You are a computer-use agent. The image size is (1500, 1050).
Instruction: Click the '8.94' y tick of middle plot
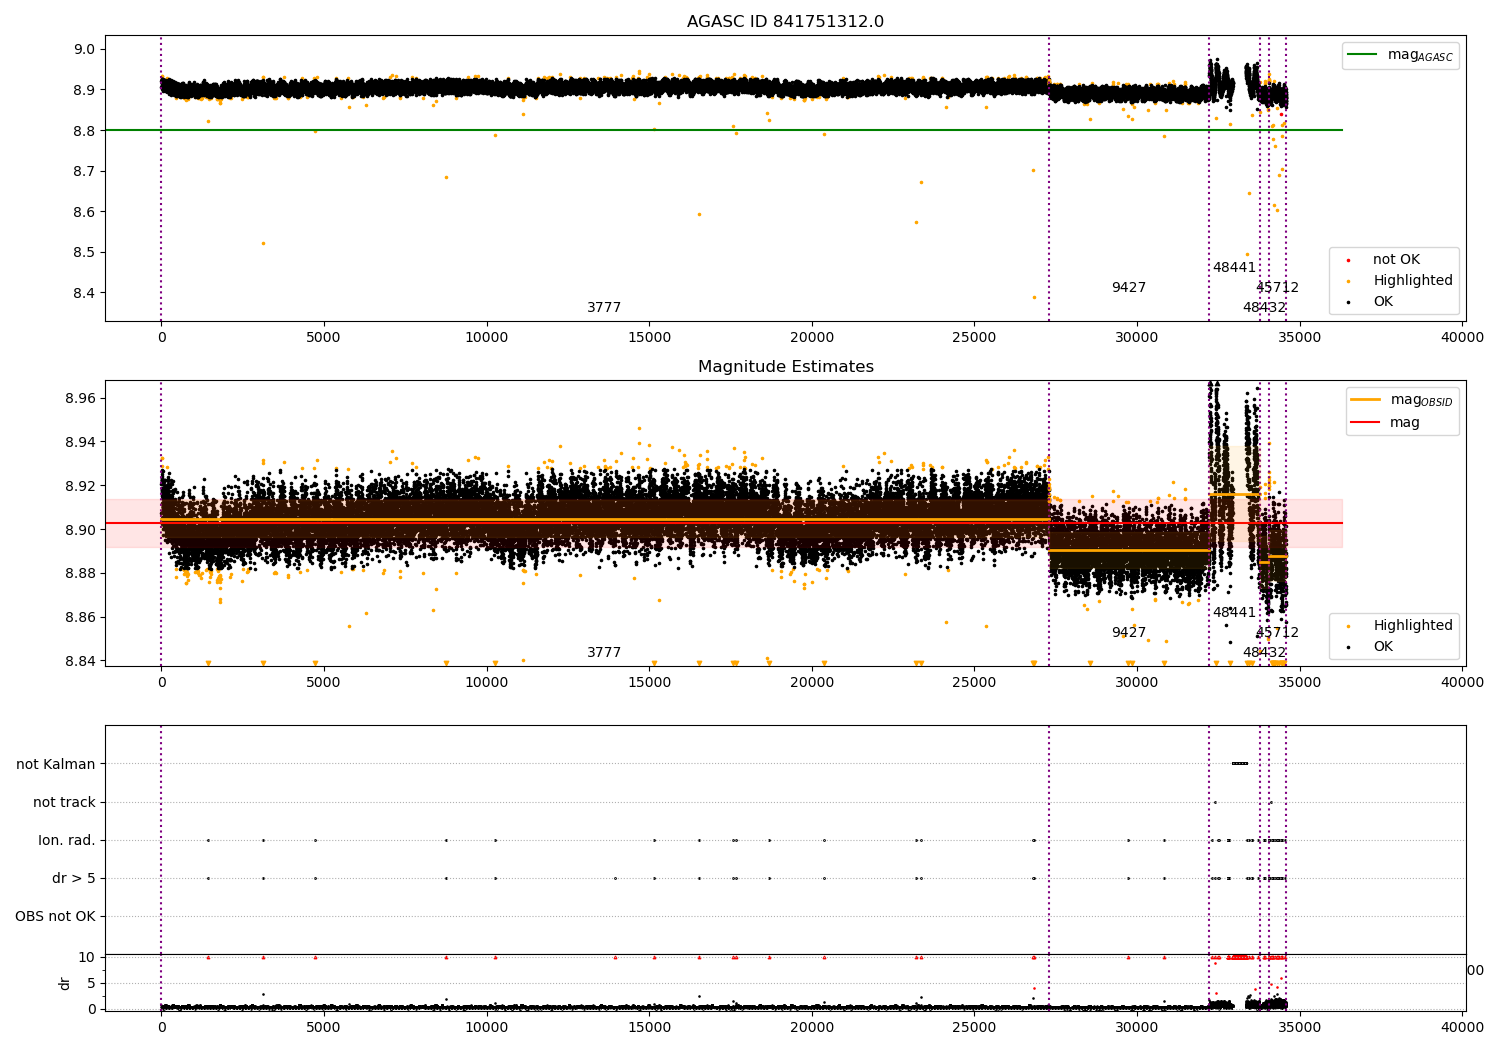point(81,442)
